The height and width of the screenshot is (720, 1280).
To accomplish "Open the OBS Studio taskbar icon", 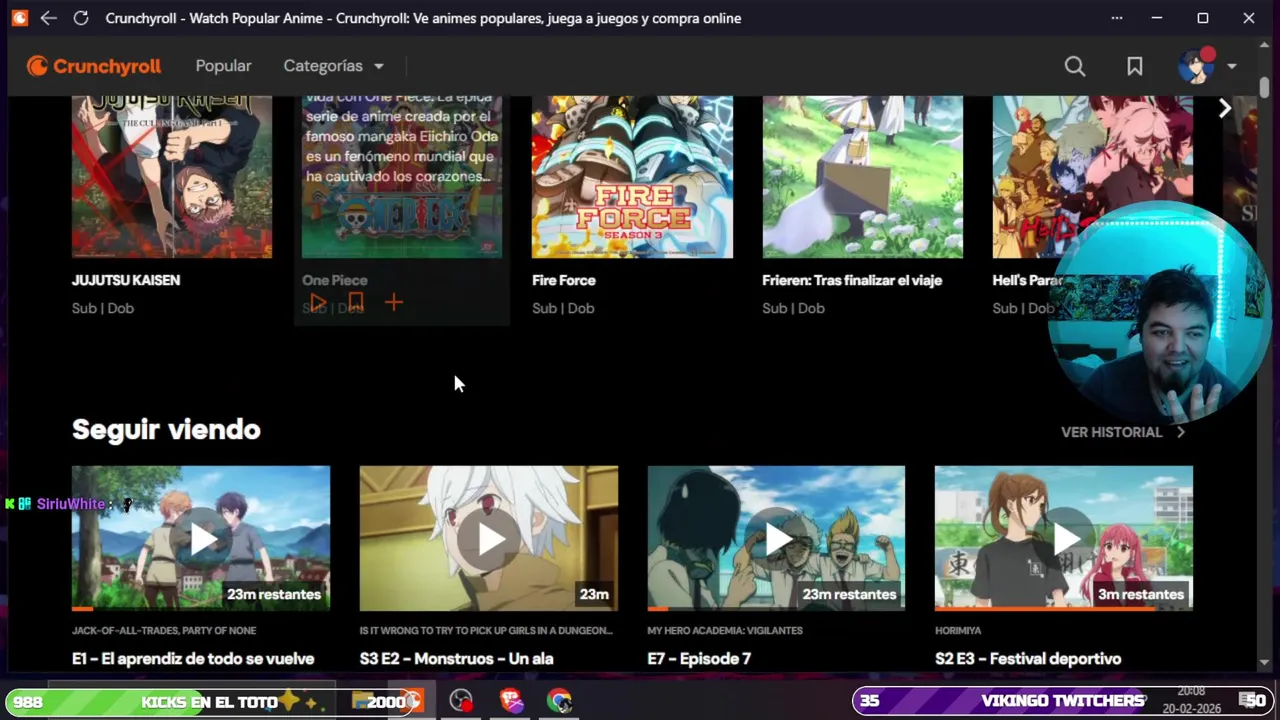I will (461, 701).
